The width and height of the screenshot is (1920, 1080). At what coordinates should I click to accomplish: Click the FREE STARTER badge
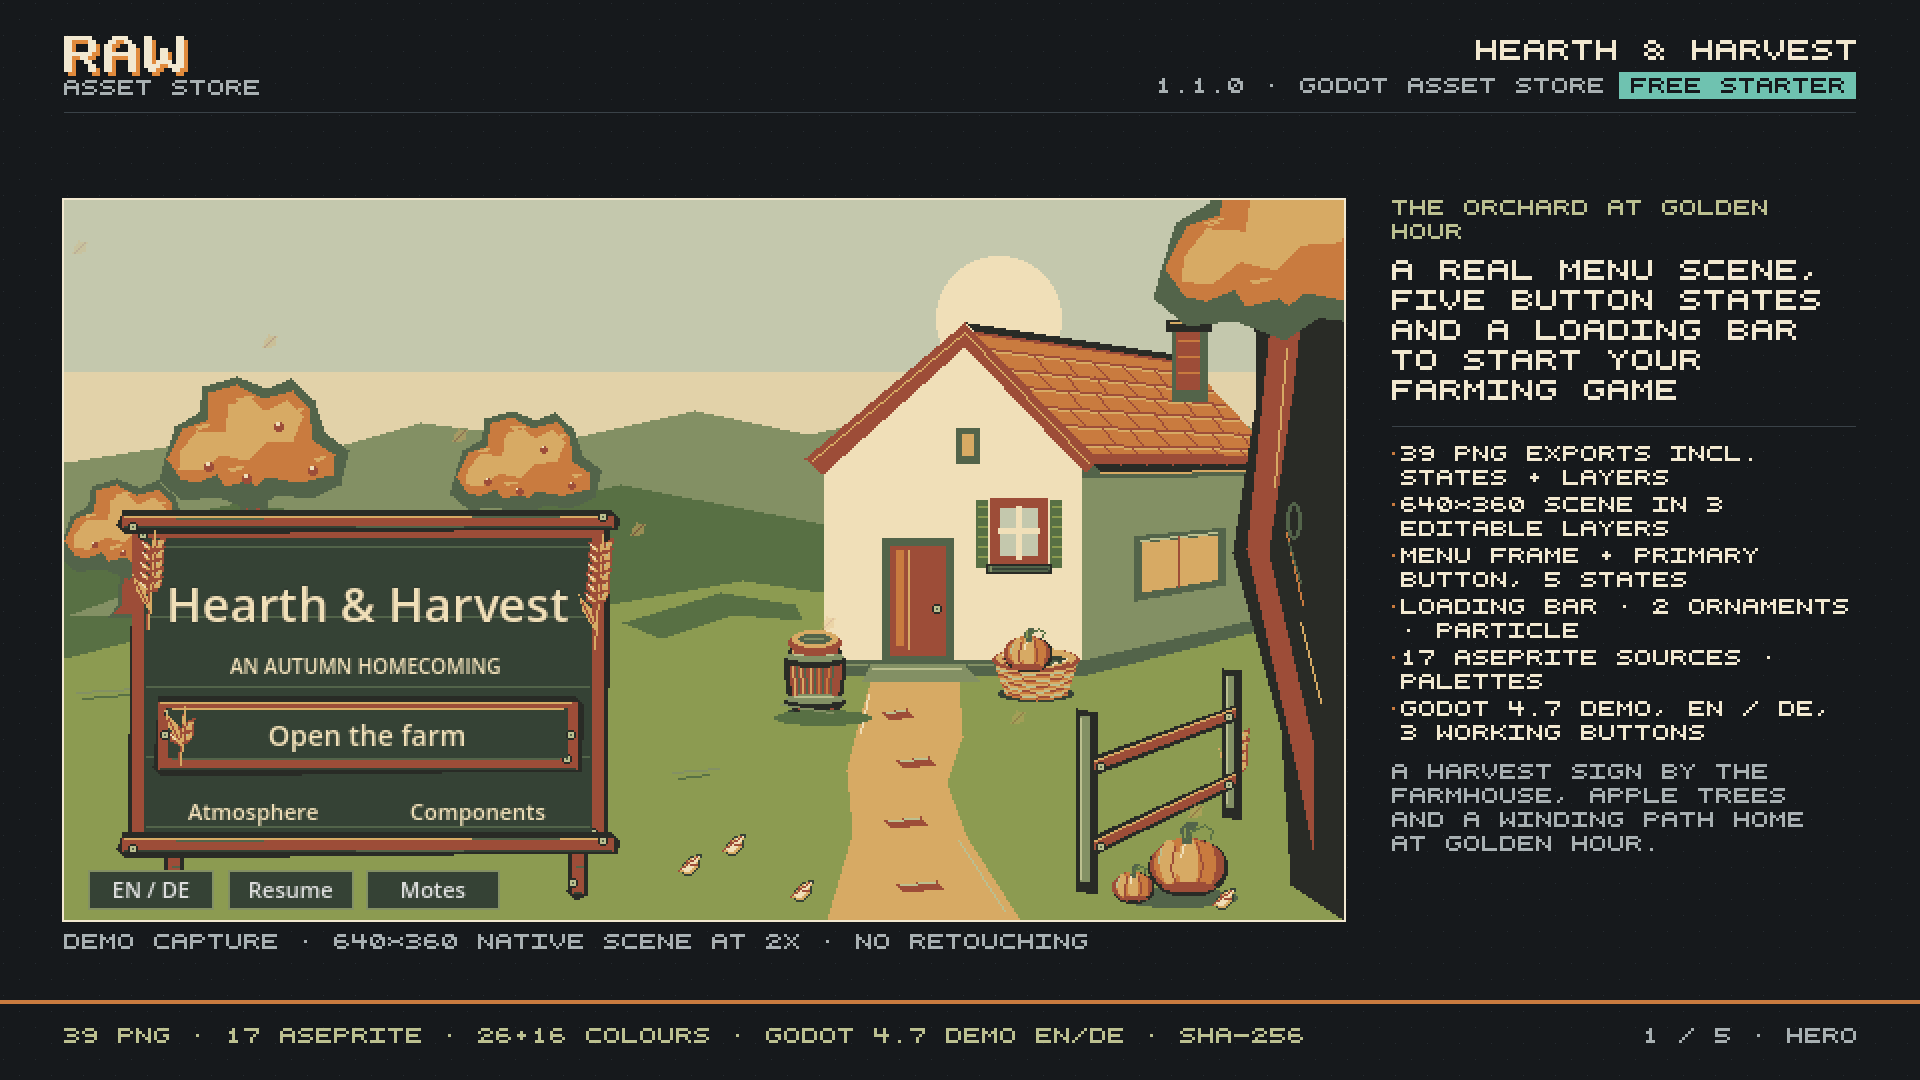point(1737,86)
